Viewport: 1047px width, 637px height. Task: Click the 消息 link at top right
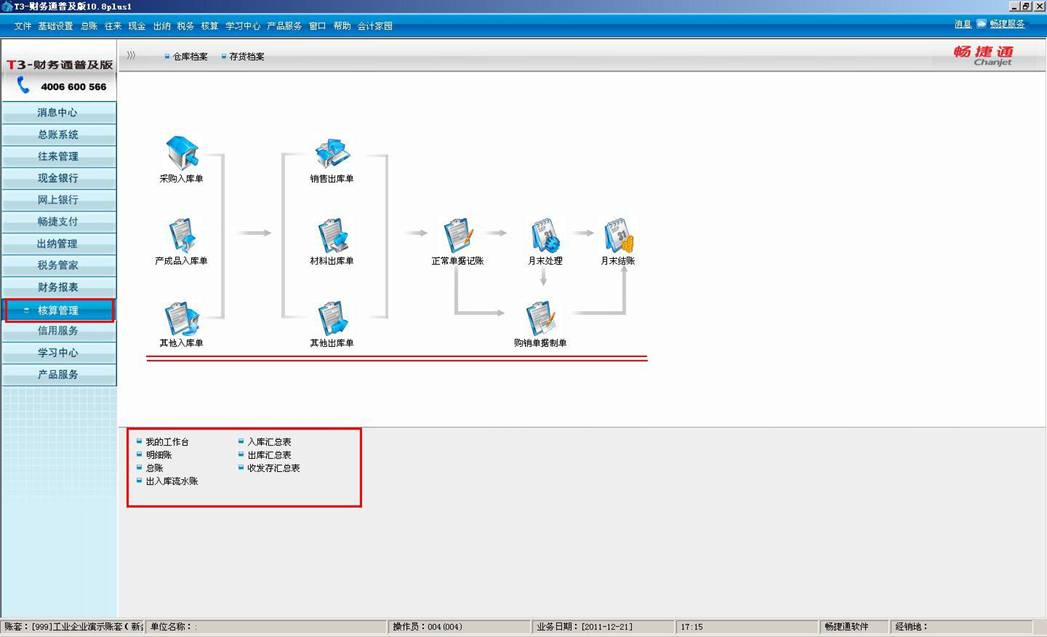point(962,24)
